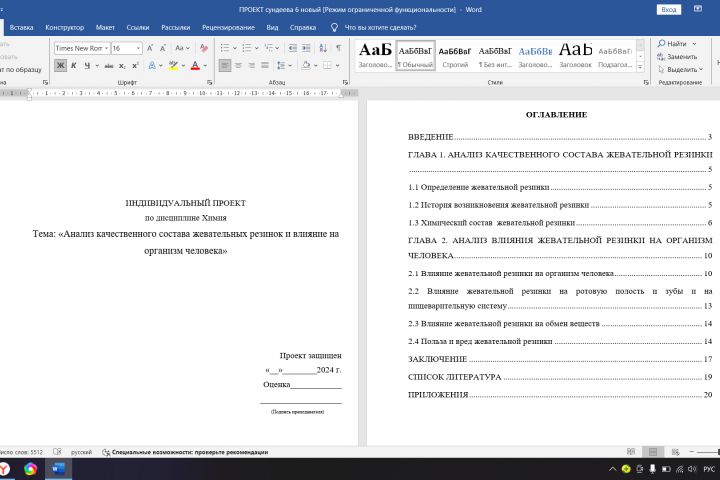
Task: Click the multilevel list icon
Action: coord(269,48)
